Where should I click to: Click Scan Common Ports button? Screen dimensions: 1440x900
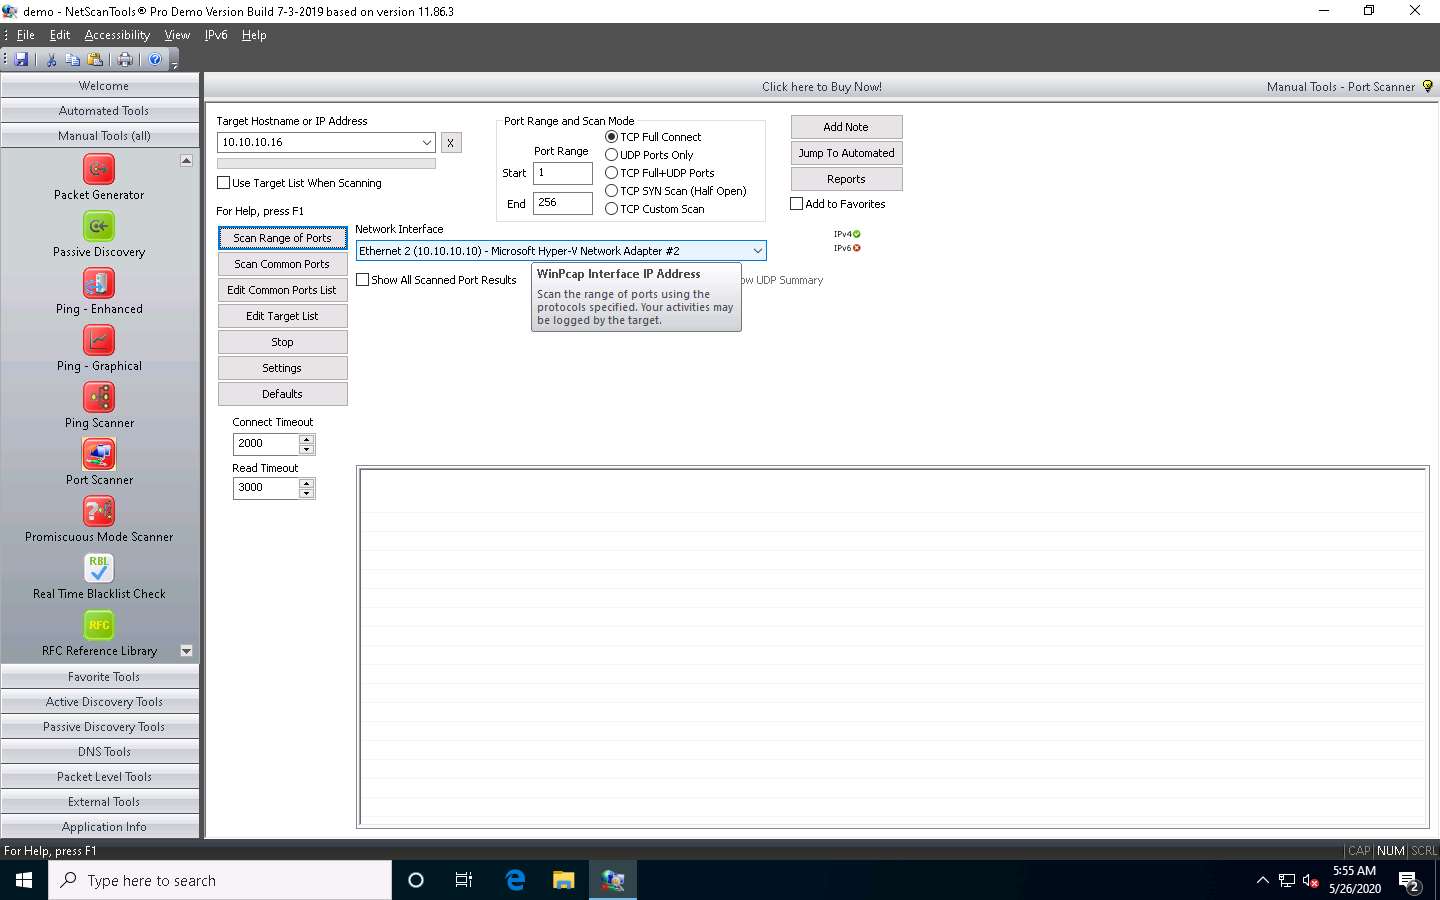coord(283,264)
